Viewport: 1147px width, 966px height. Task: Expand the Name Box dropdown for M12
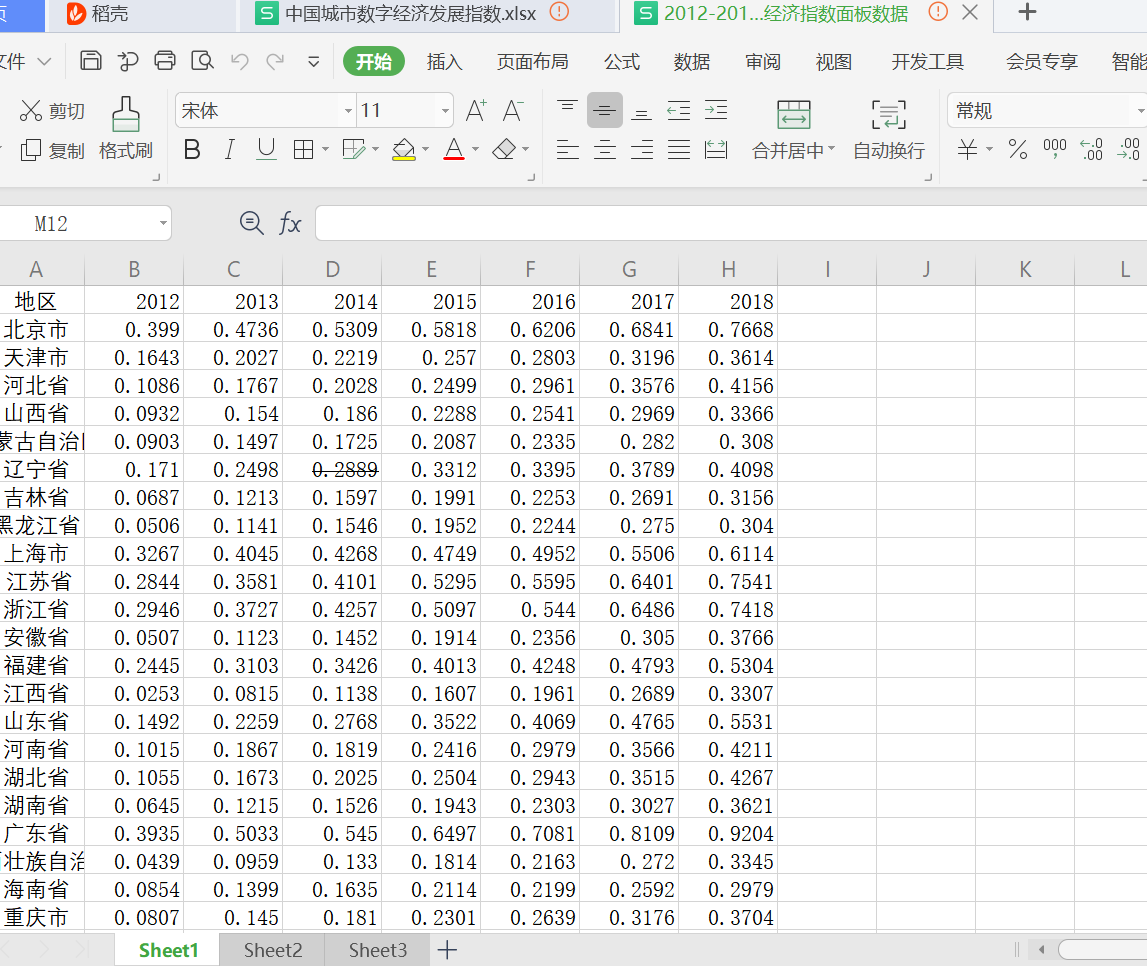click(x=163, y=223)
